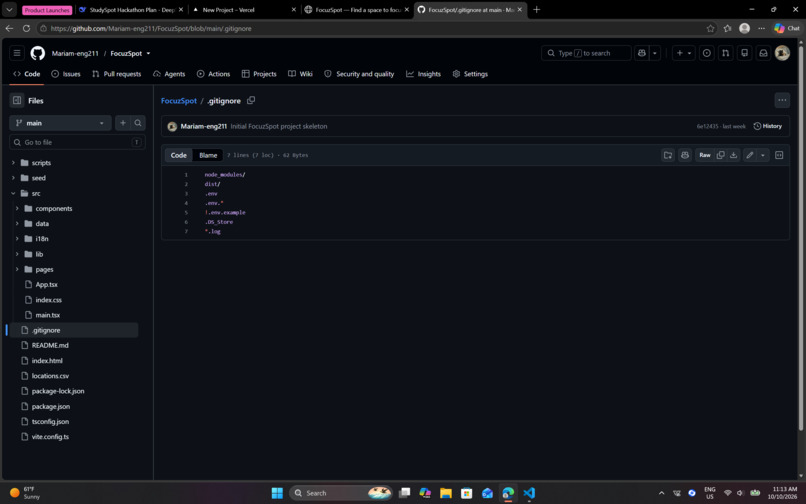
Task: Switch to the Blame view
Action: point(208,155)
